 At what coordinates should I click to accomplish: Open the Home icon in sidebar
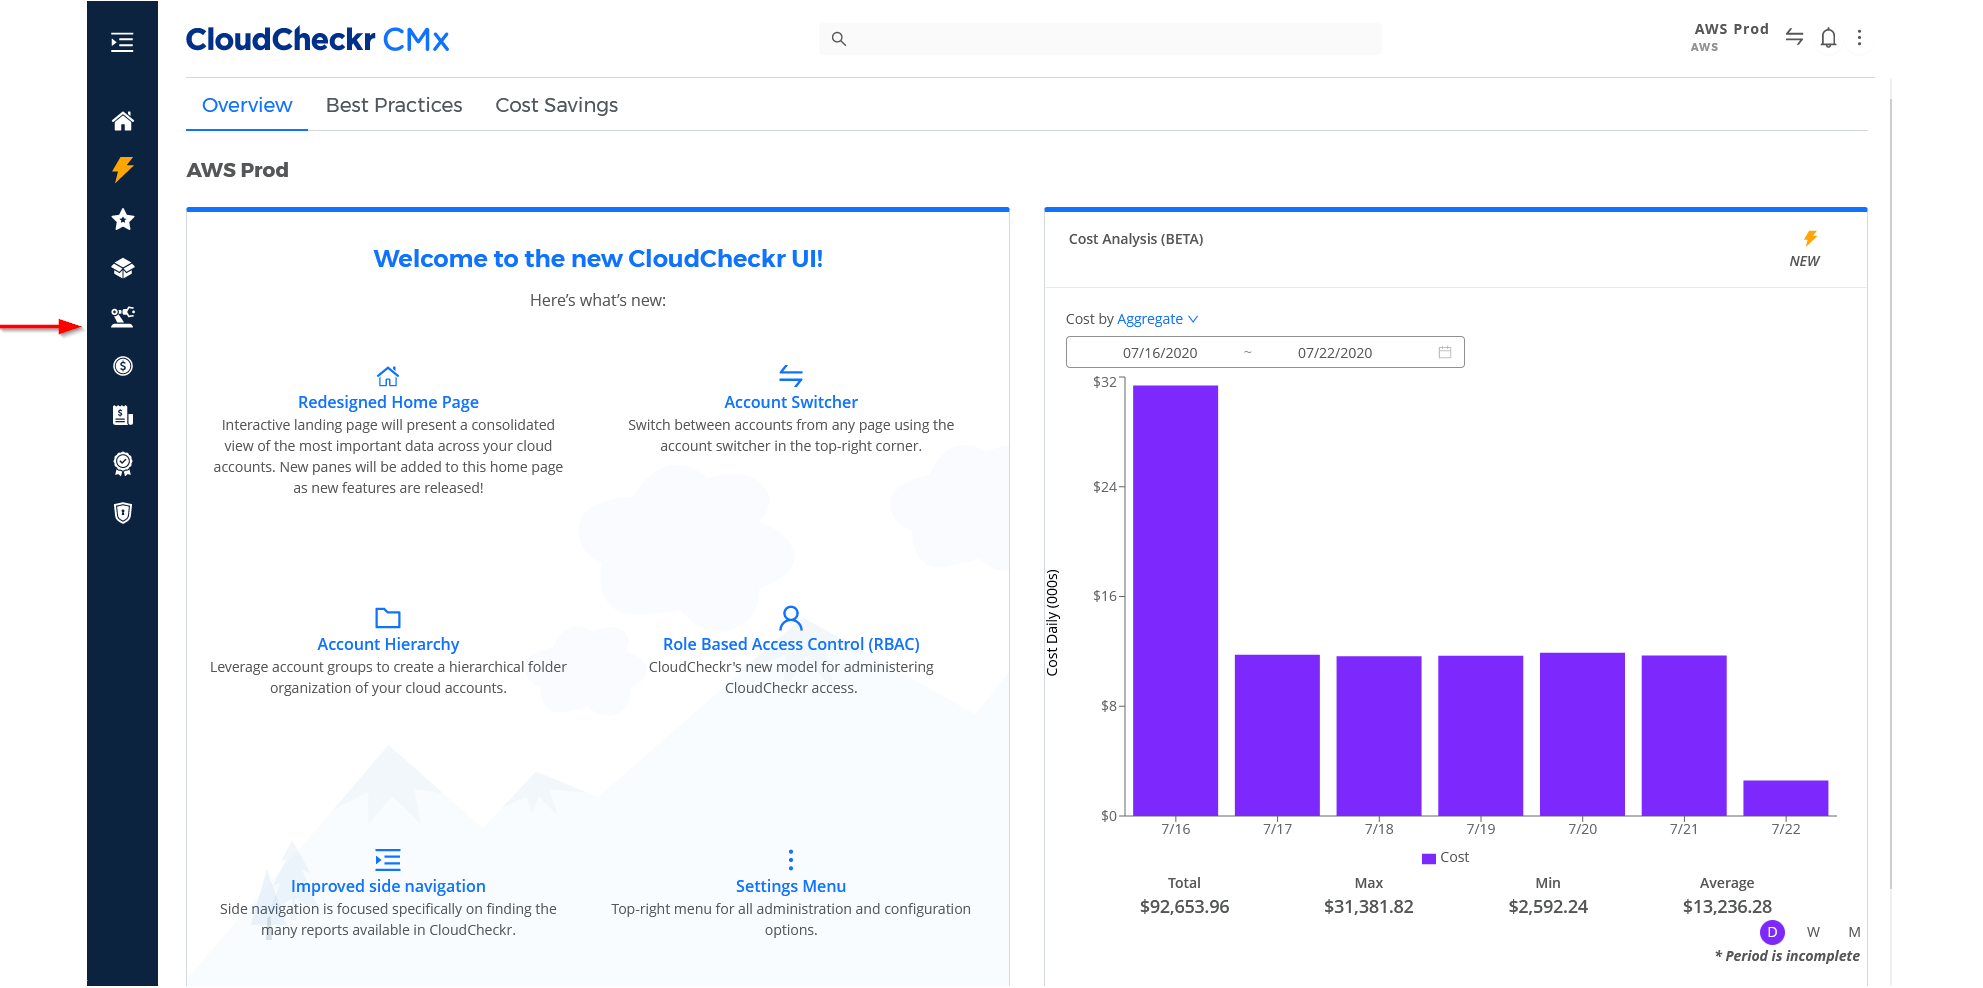pos(123,121)
